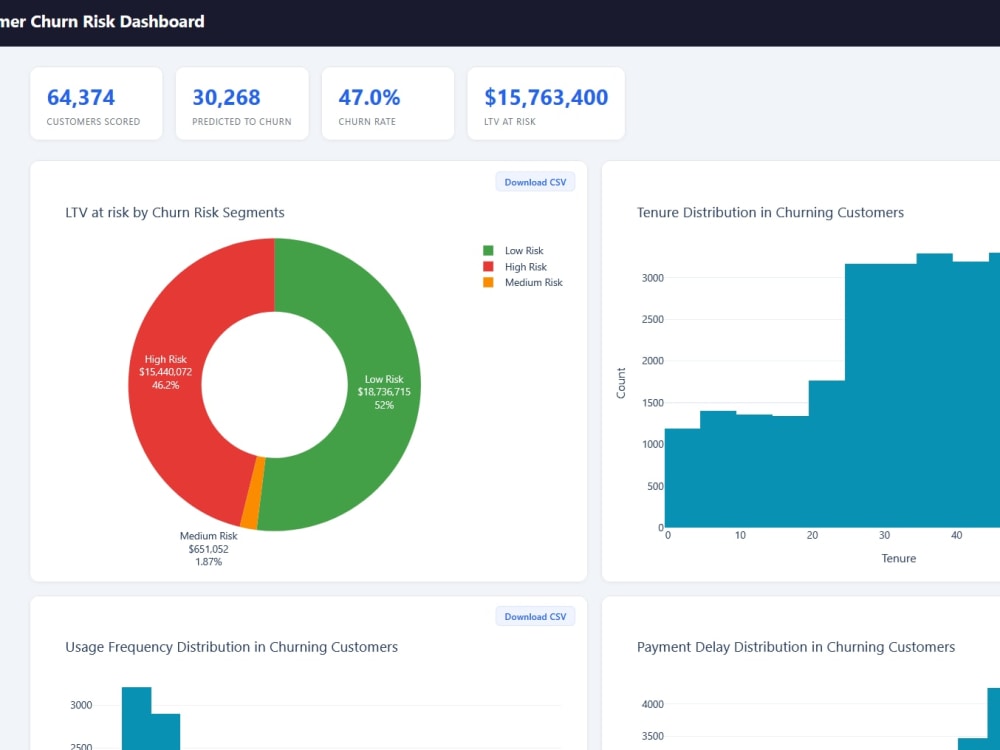Select the 30,268 Predicted to Churn card
The width and height of the screenshot is (1000, 750).
(242, 103)
